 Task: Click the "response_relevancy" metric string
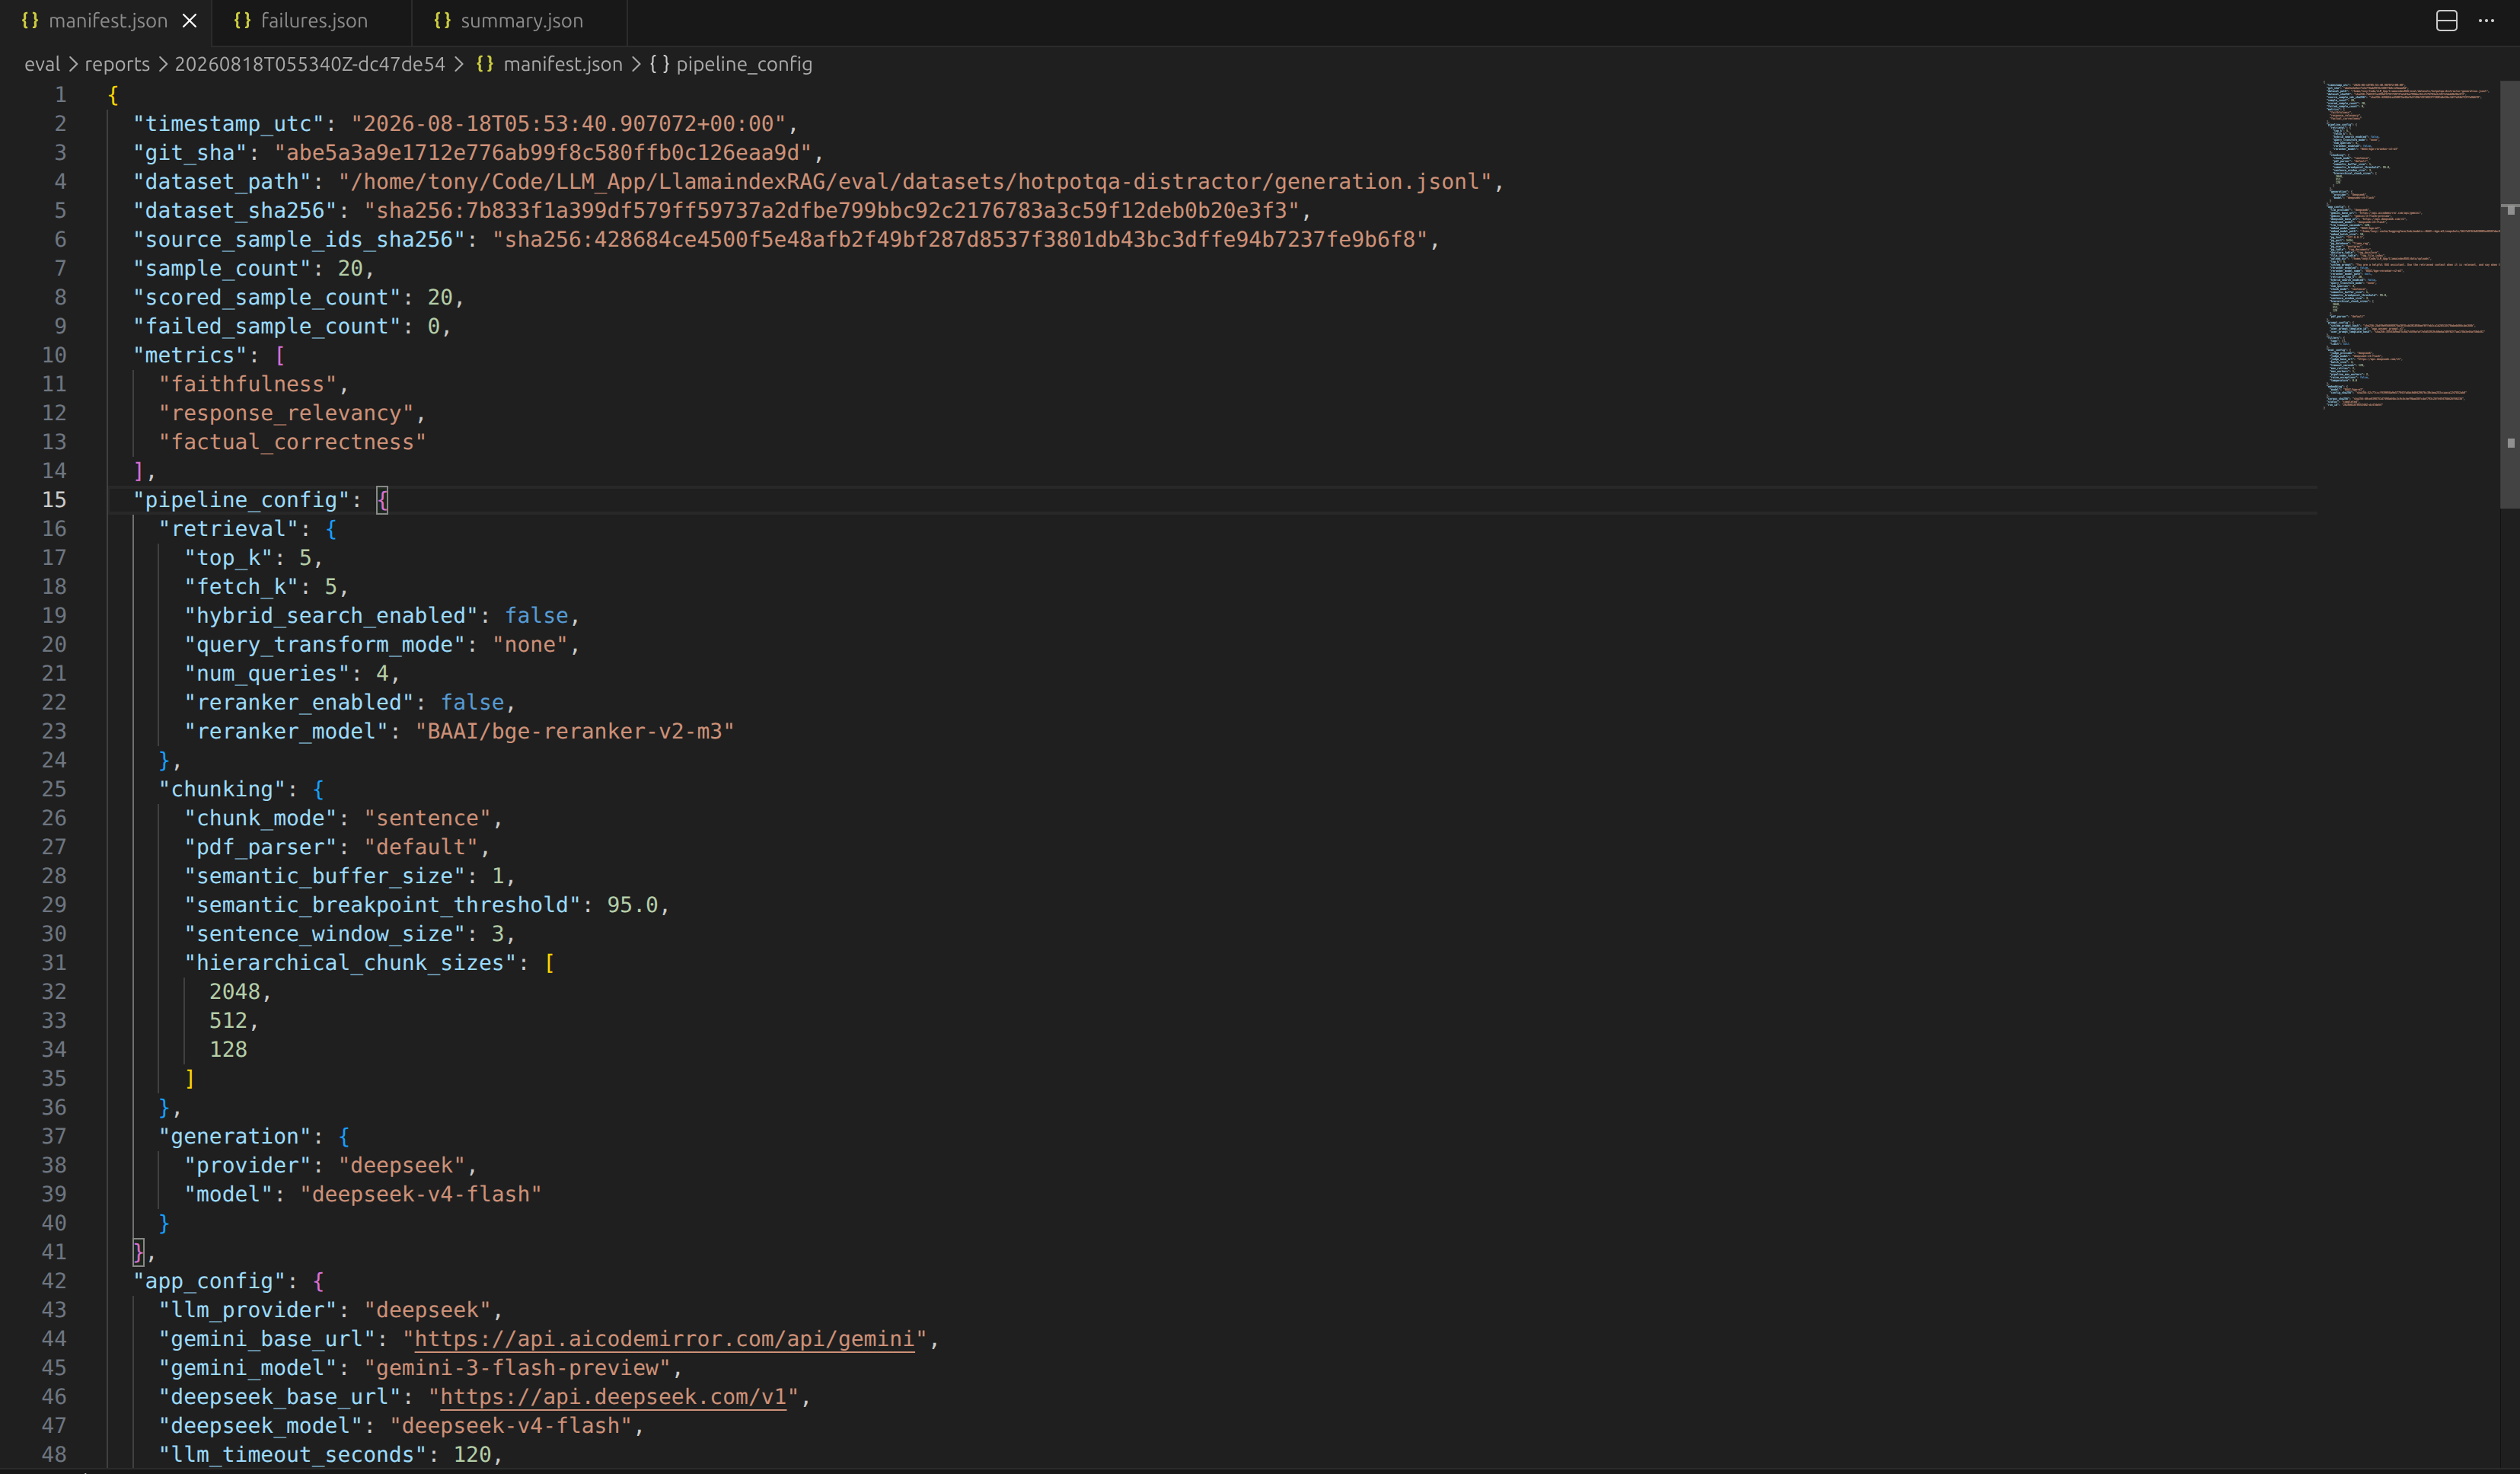(x=286, y=414)
